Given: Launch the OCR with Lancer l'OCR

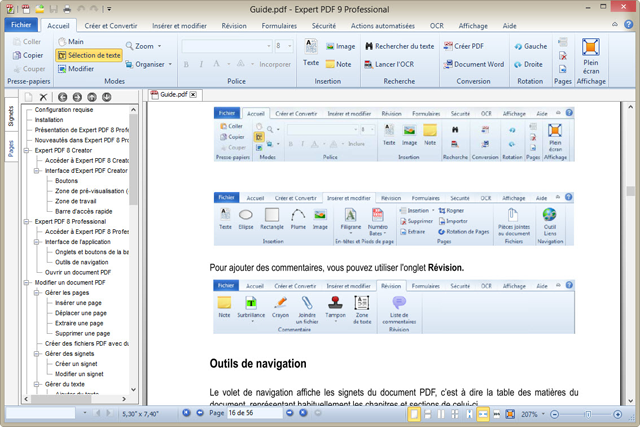Looking at the screenshot, I should (389, 64).
